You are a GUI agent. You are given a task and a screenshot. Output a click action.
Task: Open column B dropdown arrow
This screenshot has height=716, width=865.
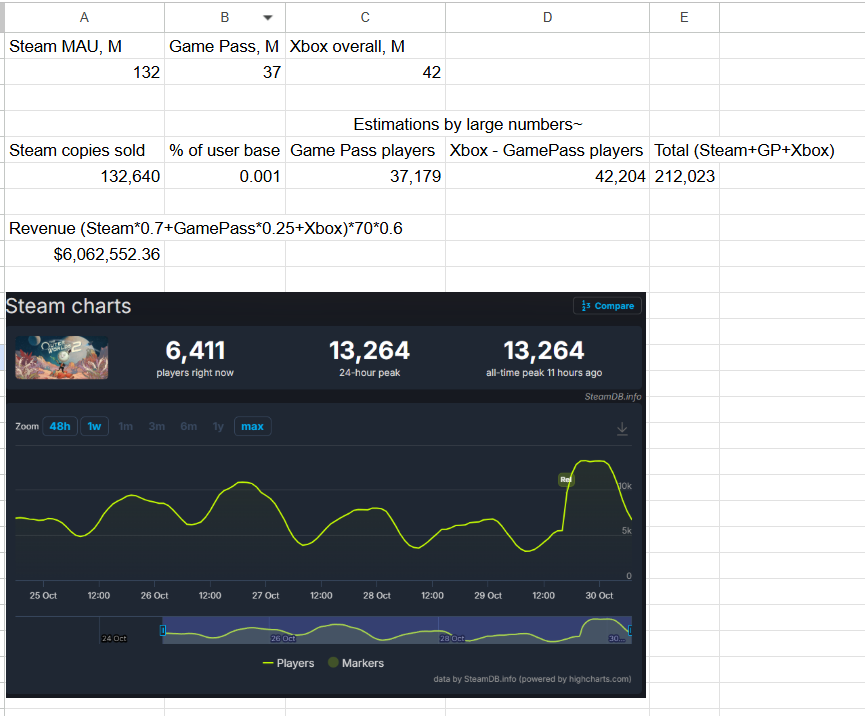[268, 18]
